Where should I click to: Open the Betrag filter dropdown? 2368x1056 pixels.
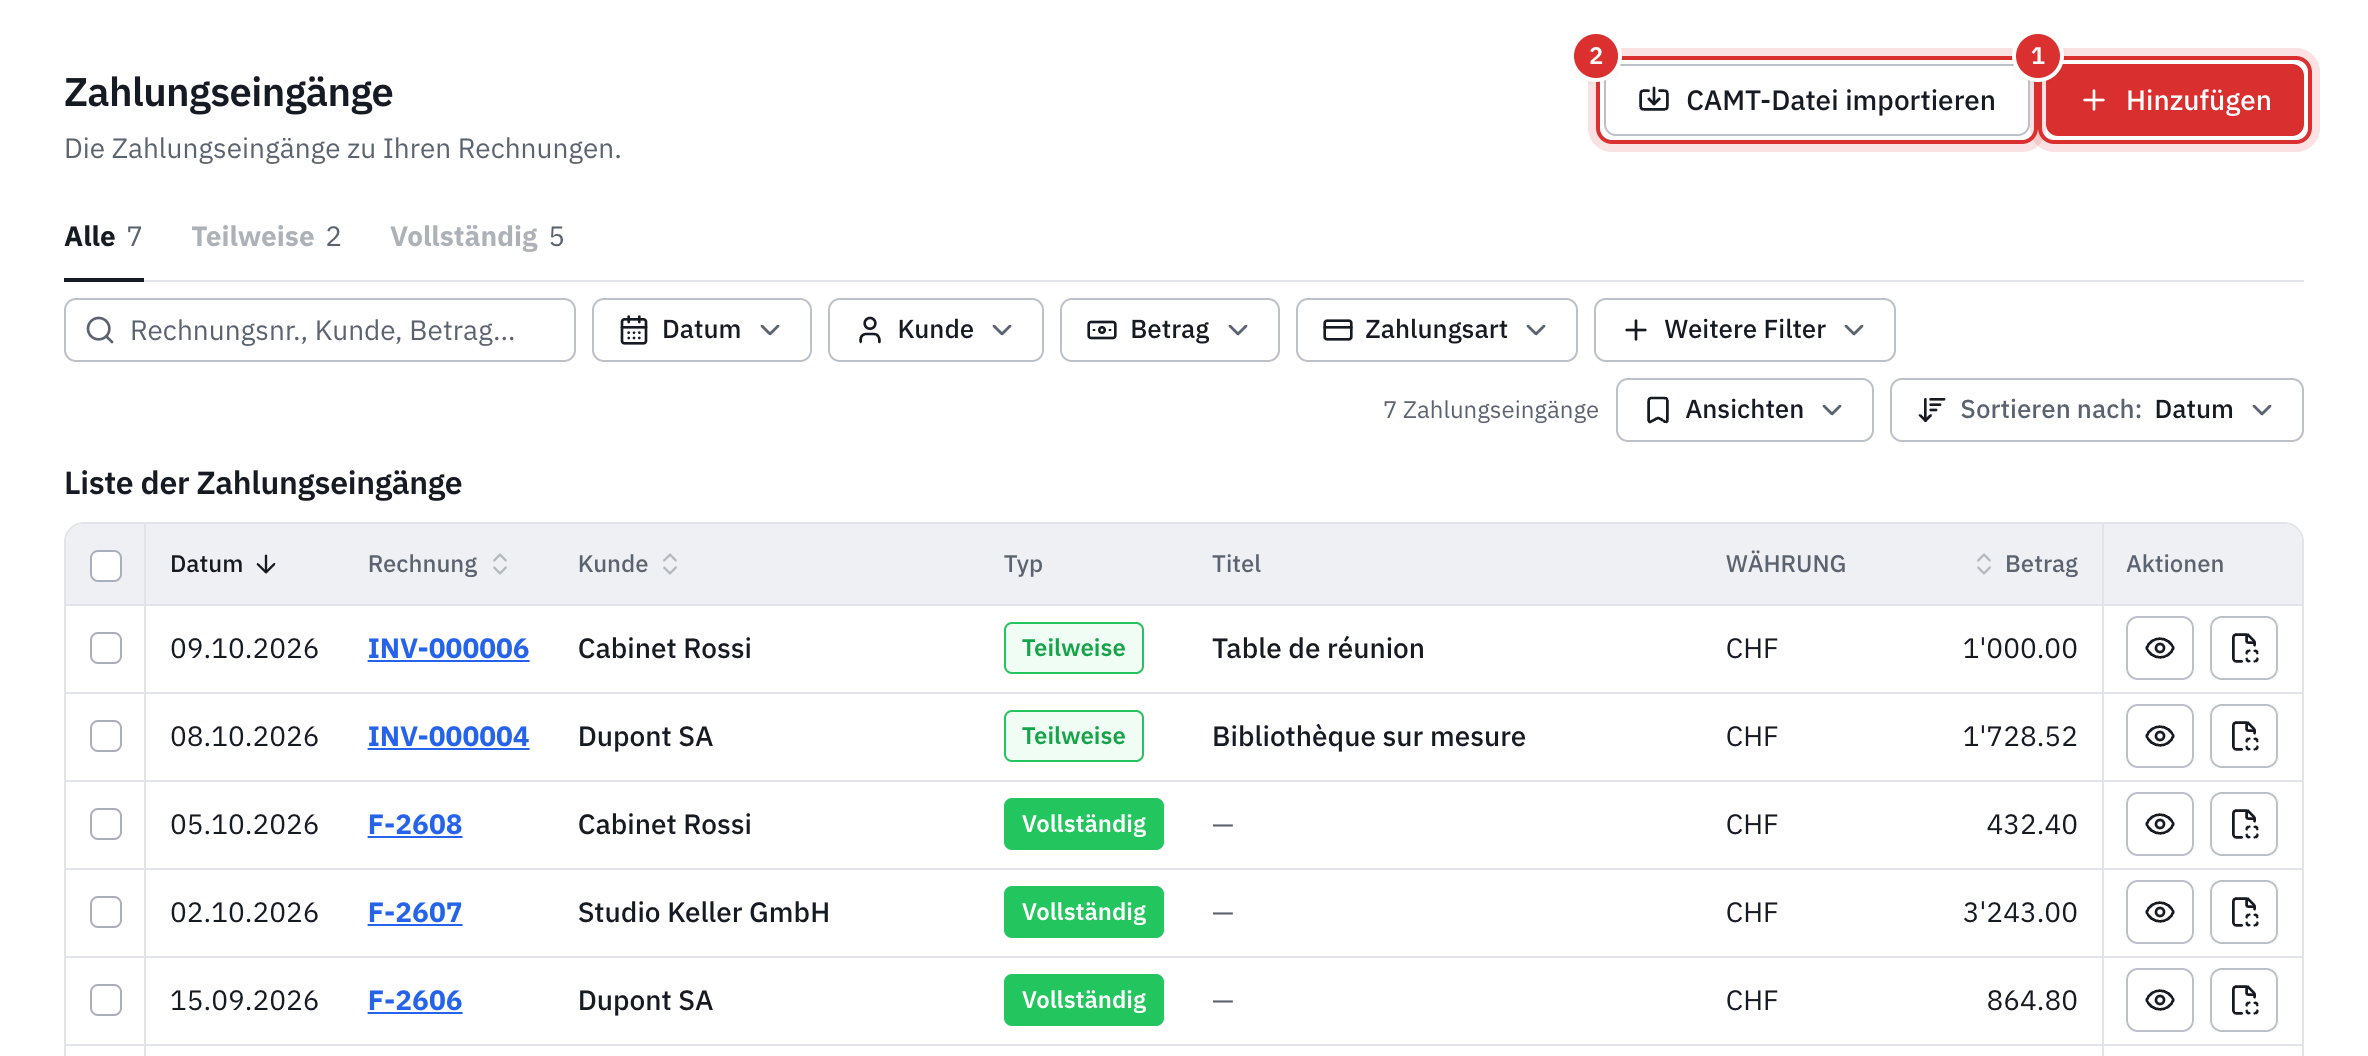point(1169,330)
